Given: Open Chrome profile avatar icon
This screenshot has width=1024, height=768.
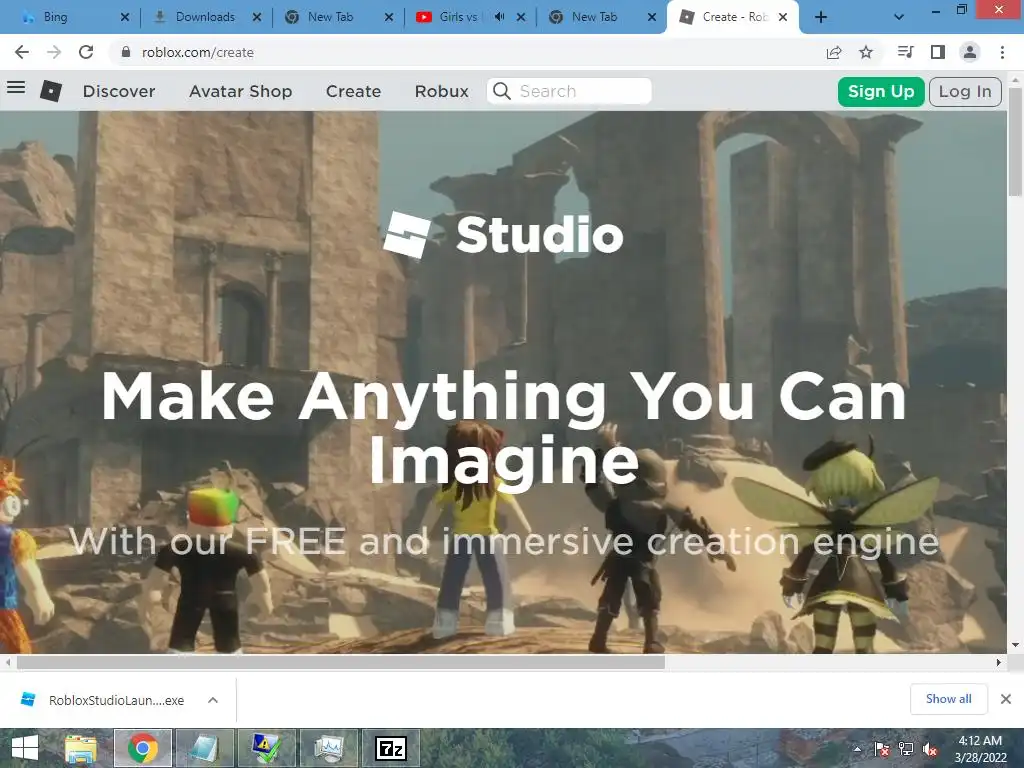Looking at the screenshot, I should pos(970,52).
